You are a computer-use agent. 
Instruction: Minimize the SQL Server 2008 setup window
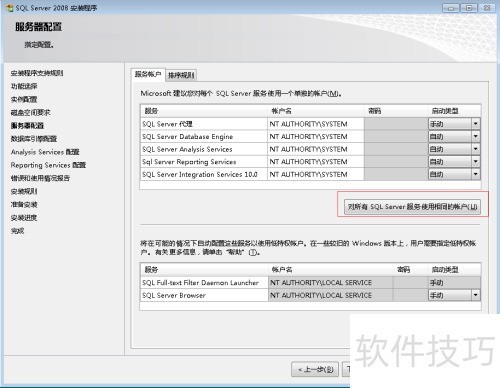pos(451,8)
